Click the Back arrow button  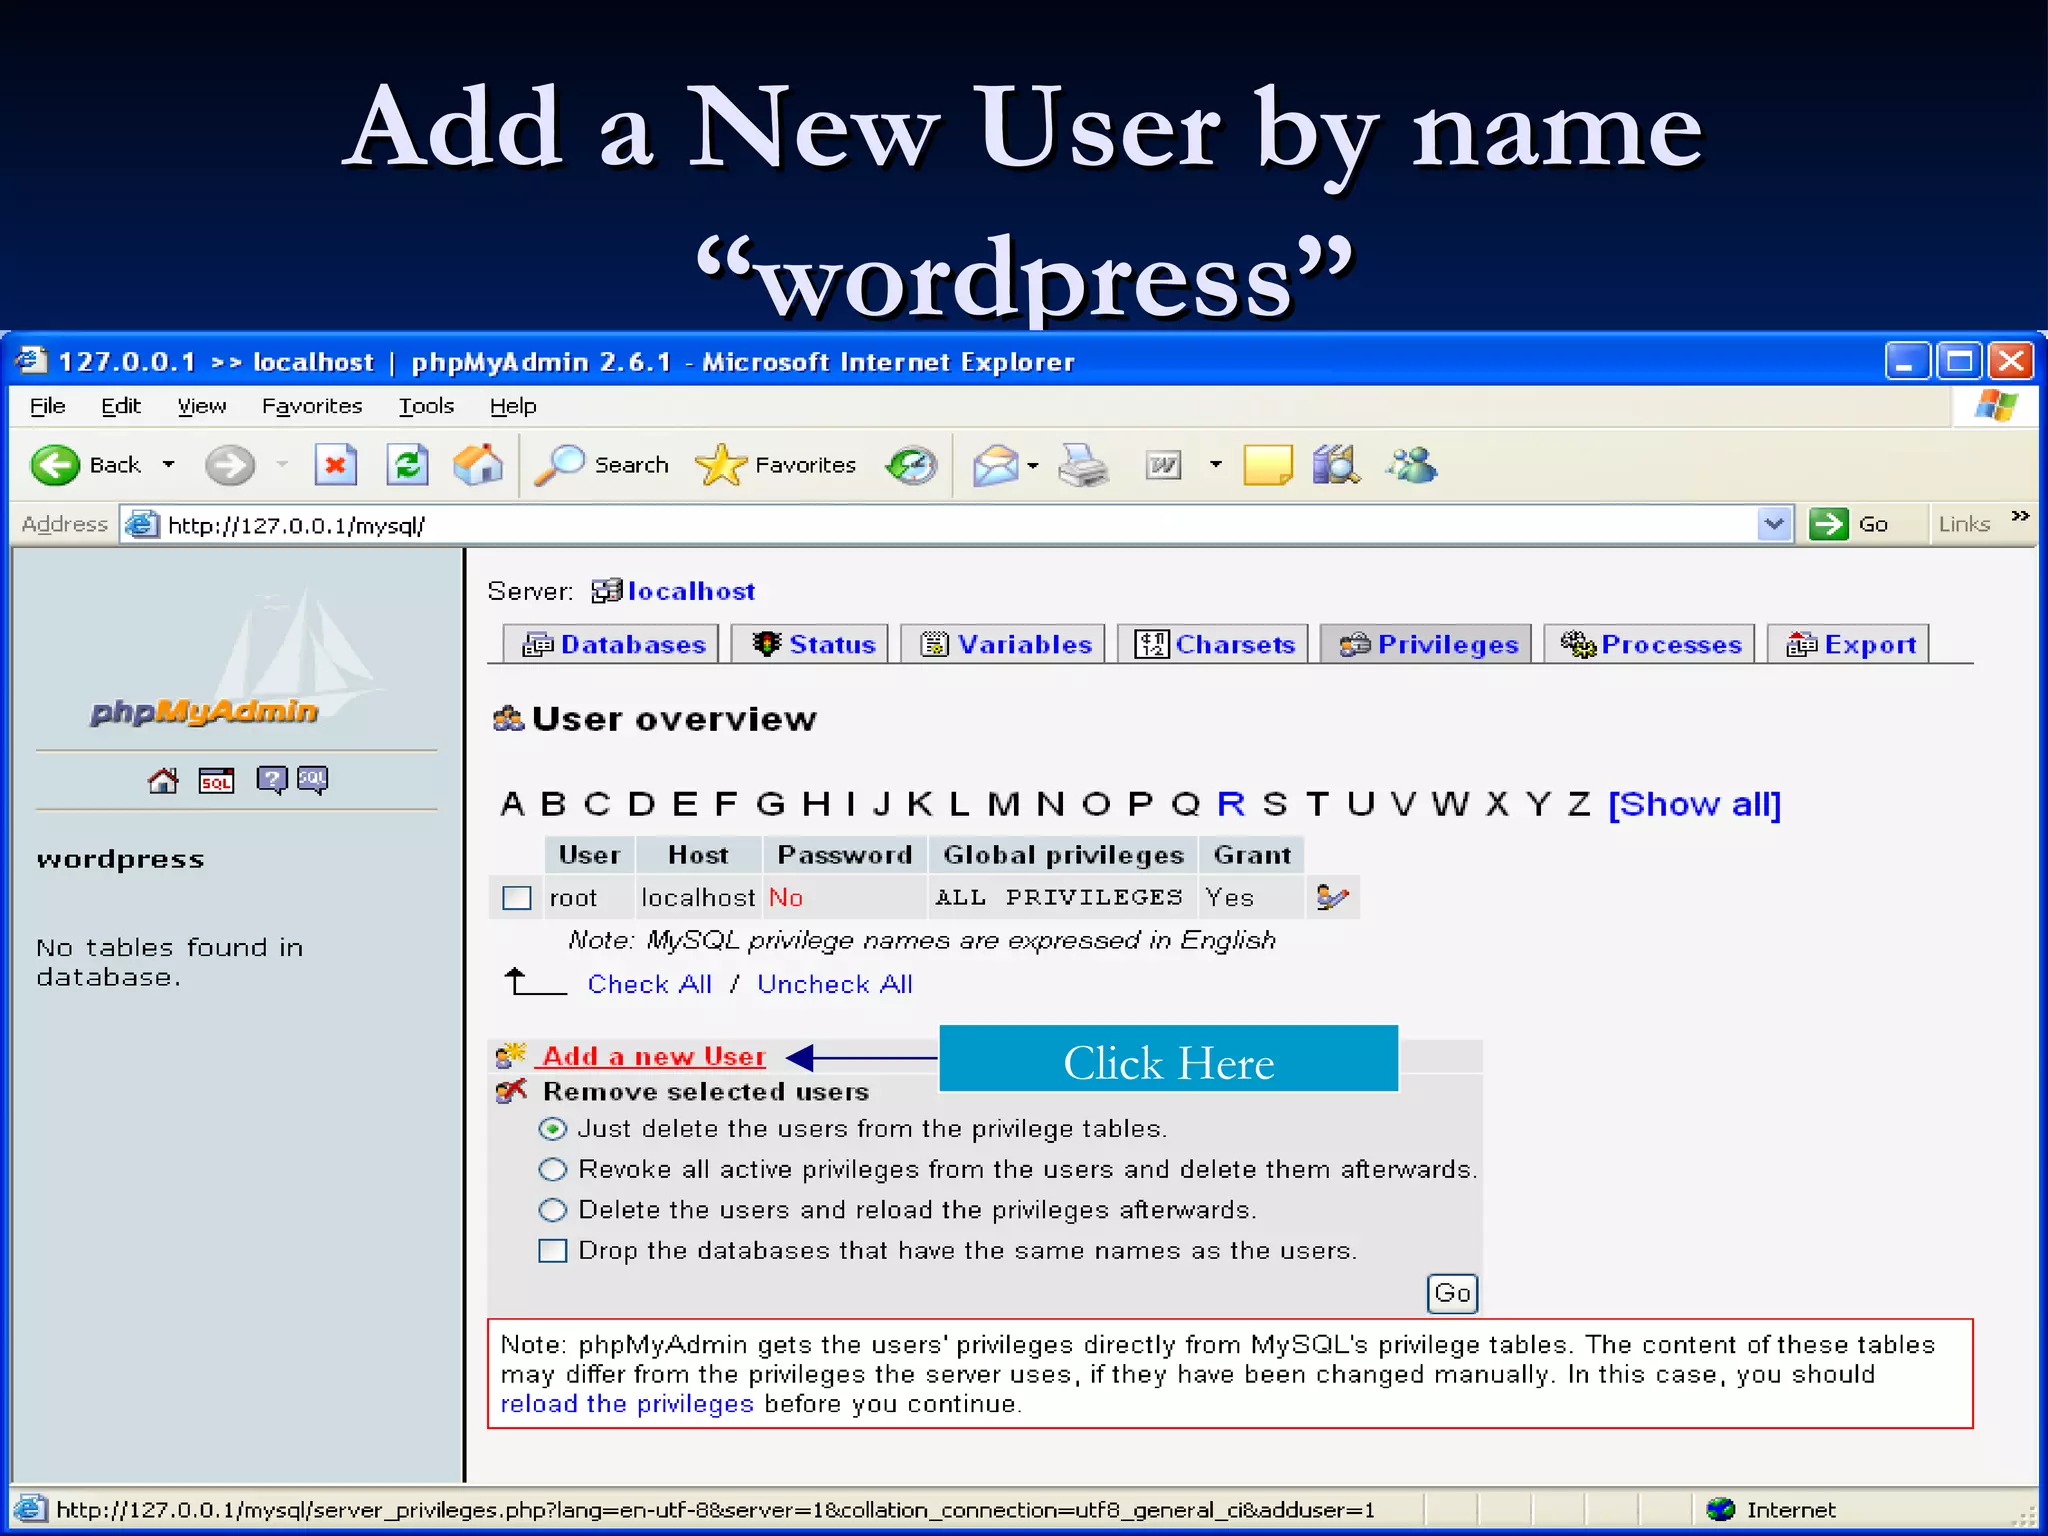[56, 465]
